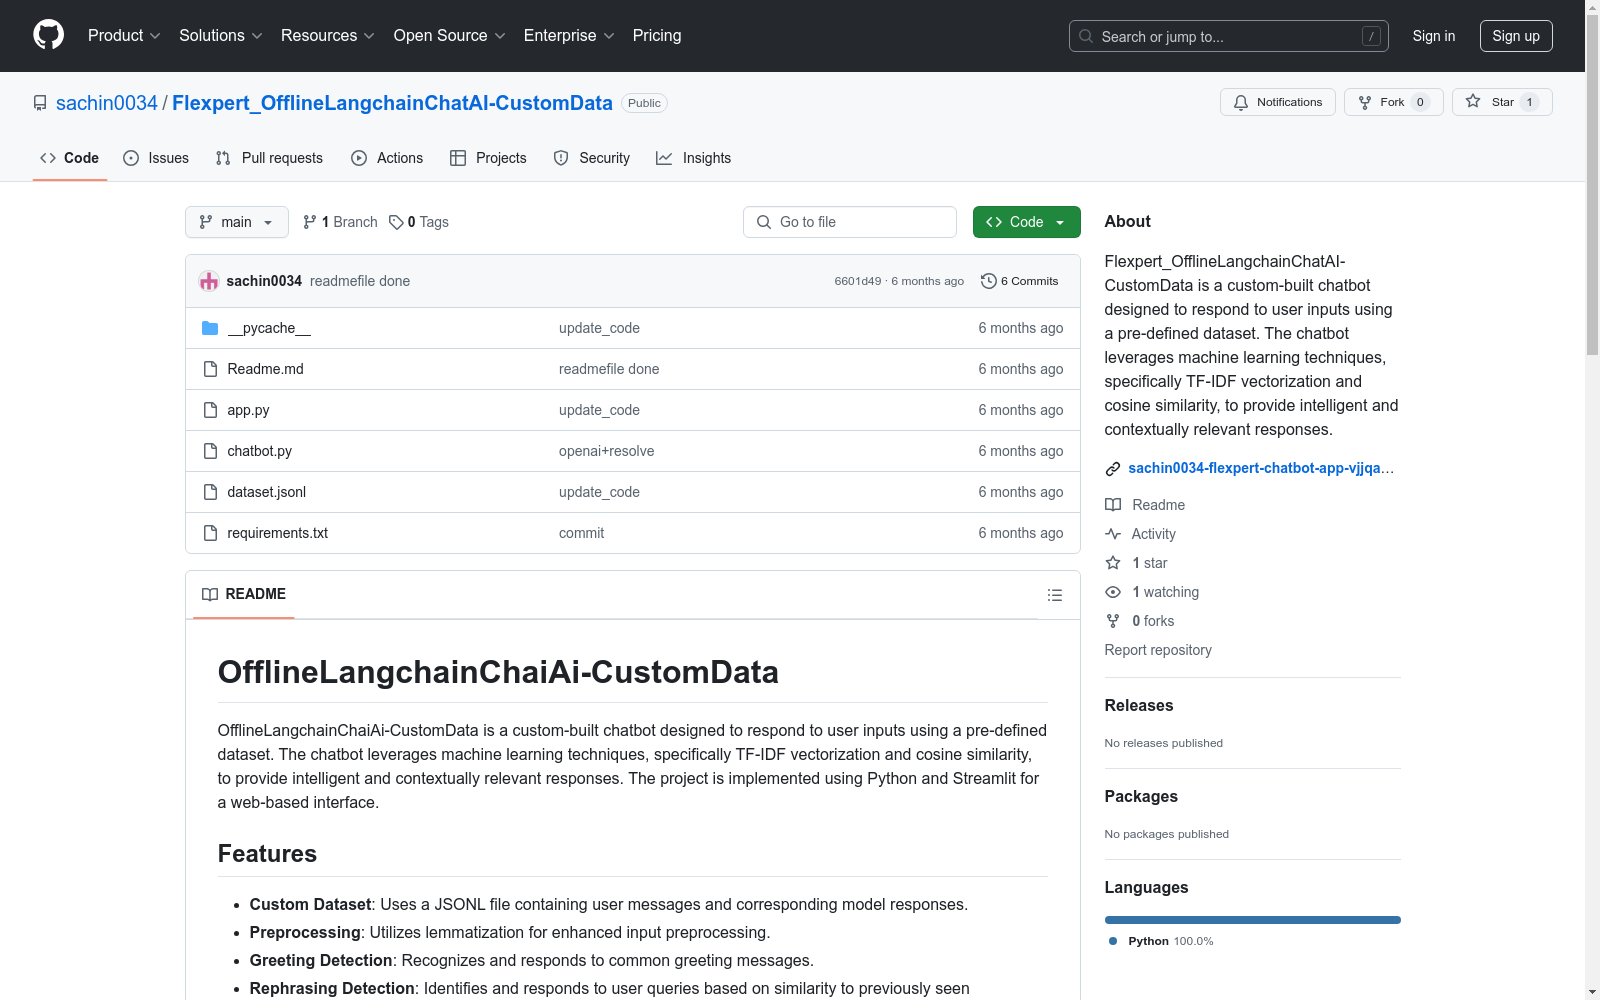Open the Releases heading link
The image size is (1600, 1000).
tap(1139, 705)
